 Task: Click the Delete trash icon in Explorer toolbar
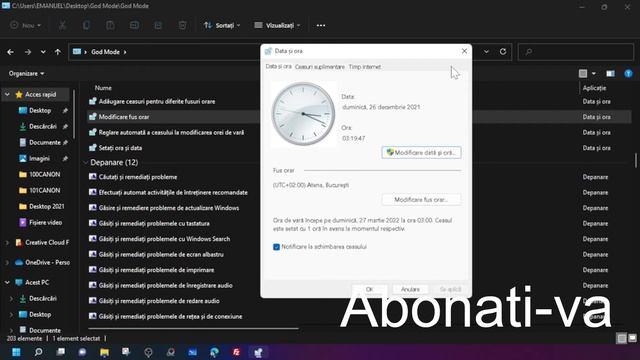pos(182,25)
